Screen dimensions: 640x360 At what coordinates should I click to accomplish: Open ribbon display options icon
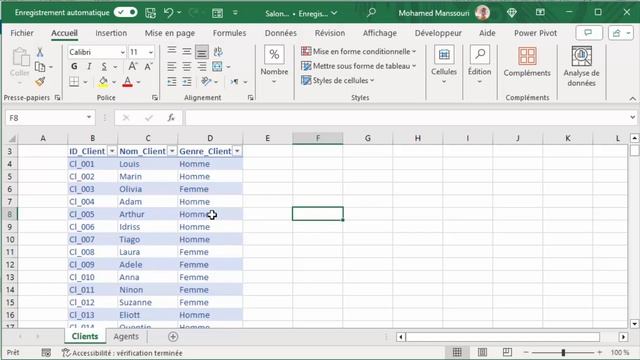coord(540,12)
